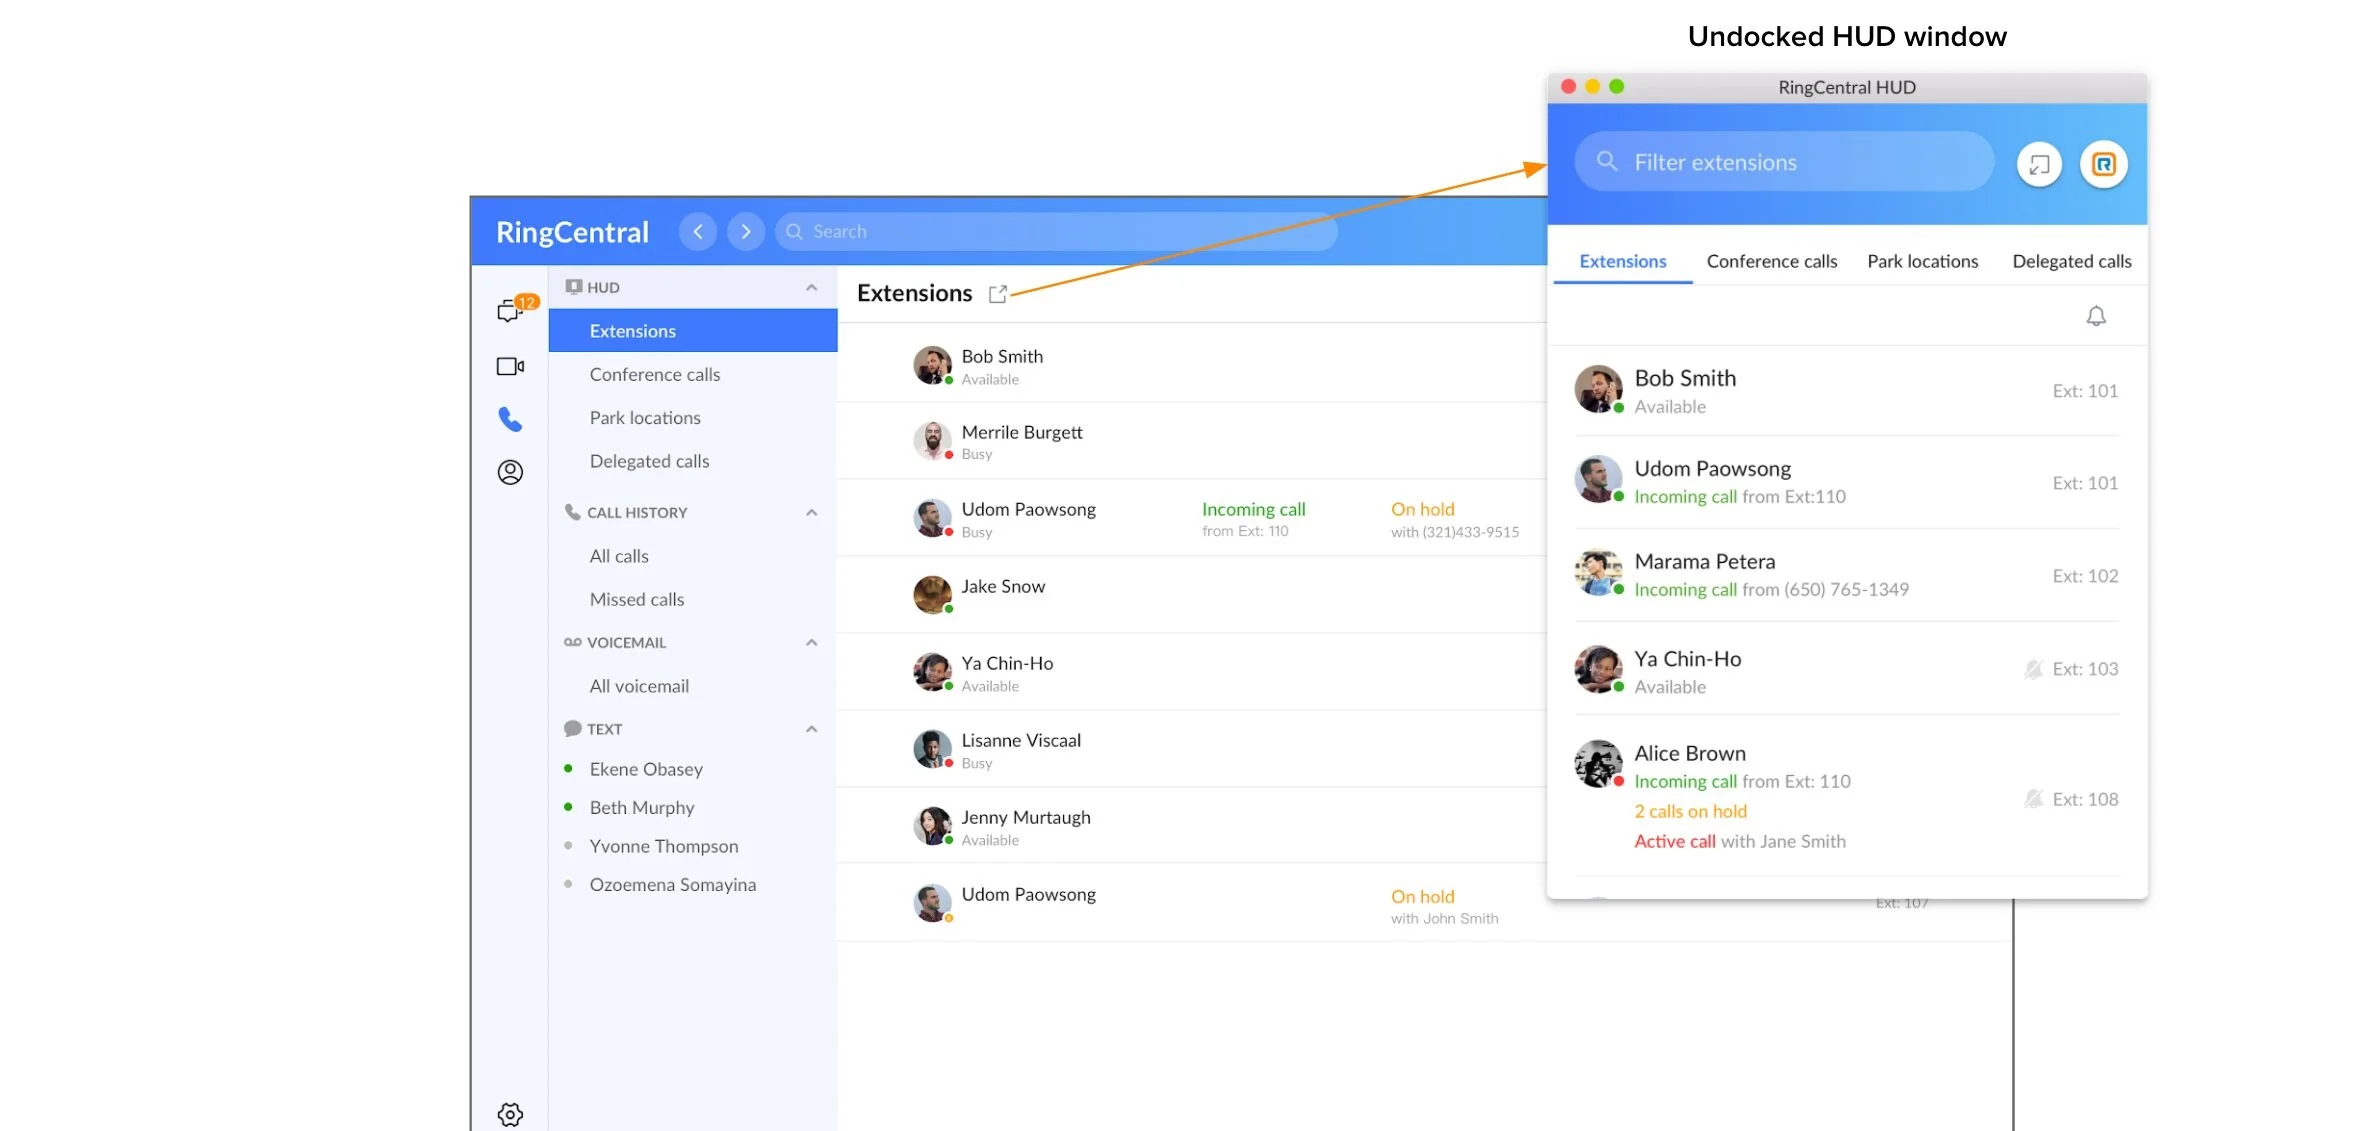This screenshot has height=1131, width=2374.
Task: Collapse the CALL HISTORY section
Action: (811, 513)
